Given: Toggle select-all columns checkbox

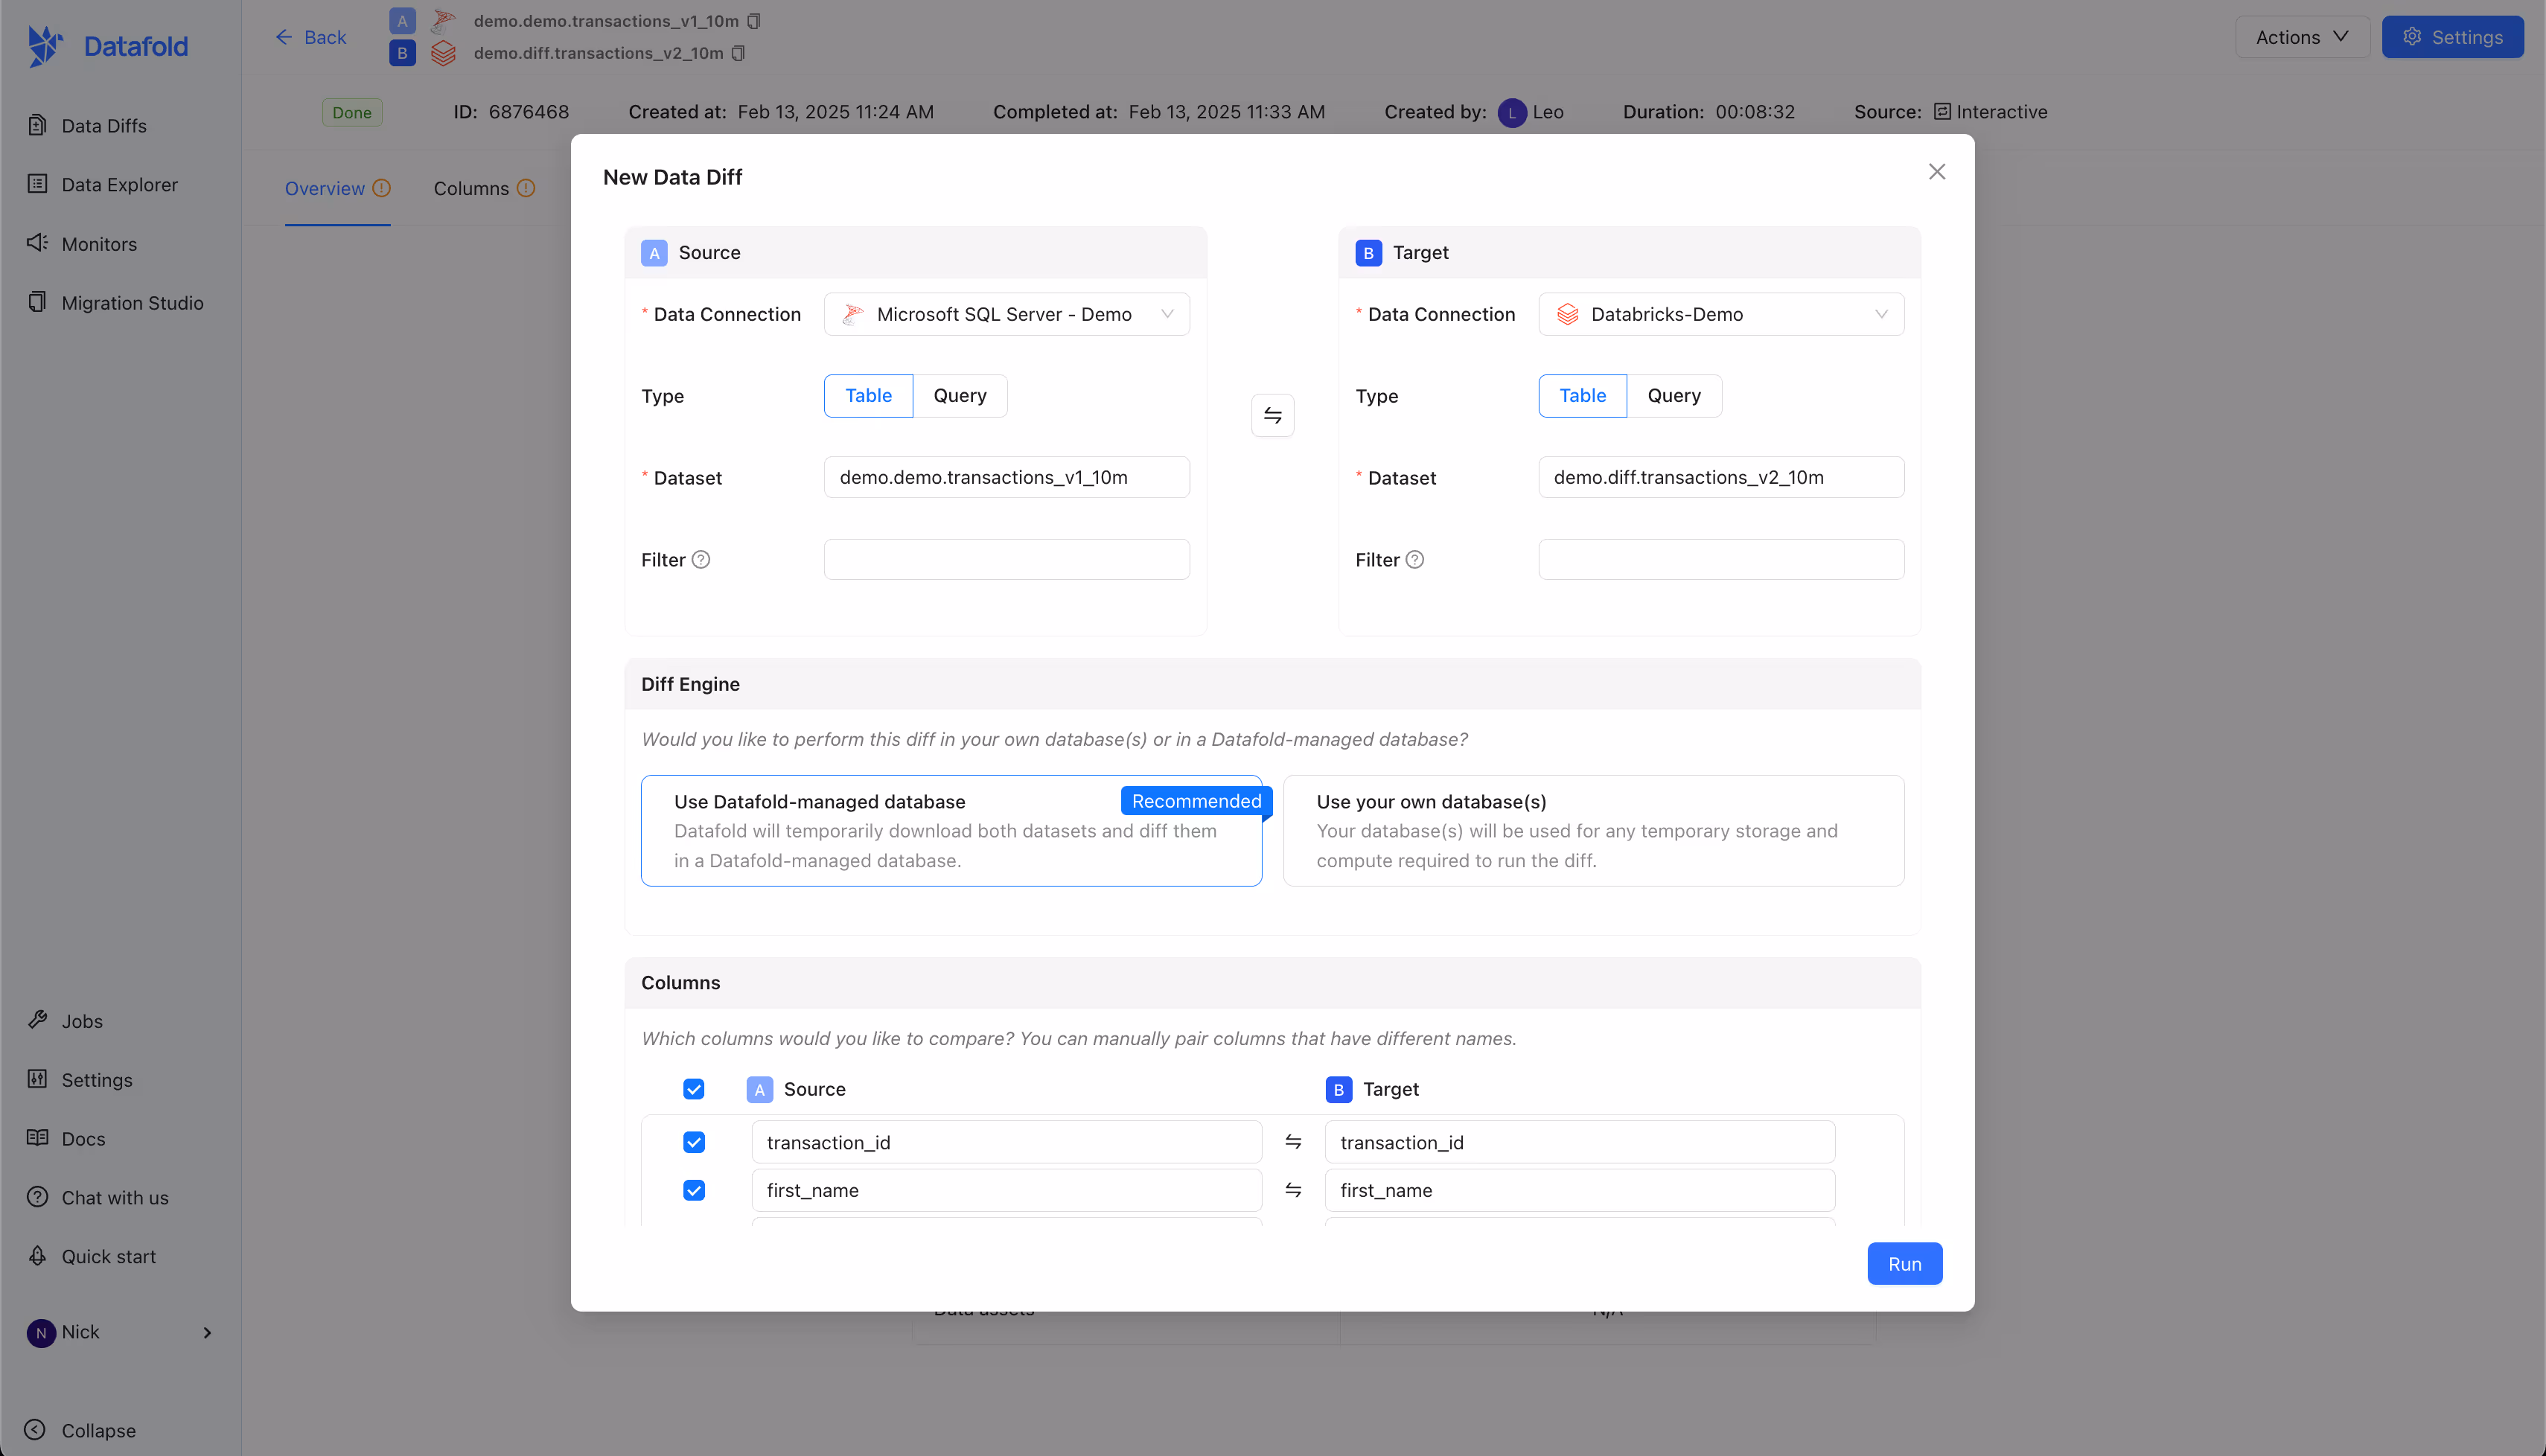Looking at the screenshot, I should click(694, 1089).
